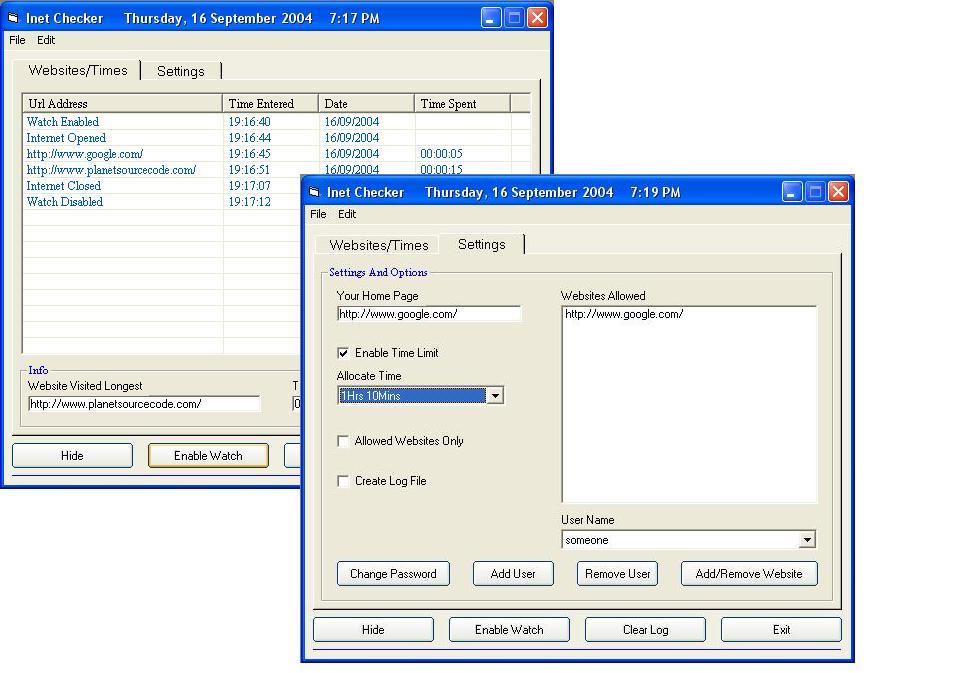Click the Add/Remove Website button
Image resolution: width=962 pixels, height=673 pixels.
click(x=749, y=574)
